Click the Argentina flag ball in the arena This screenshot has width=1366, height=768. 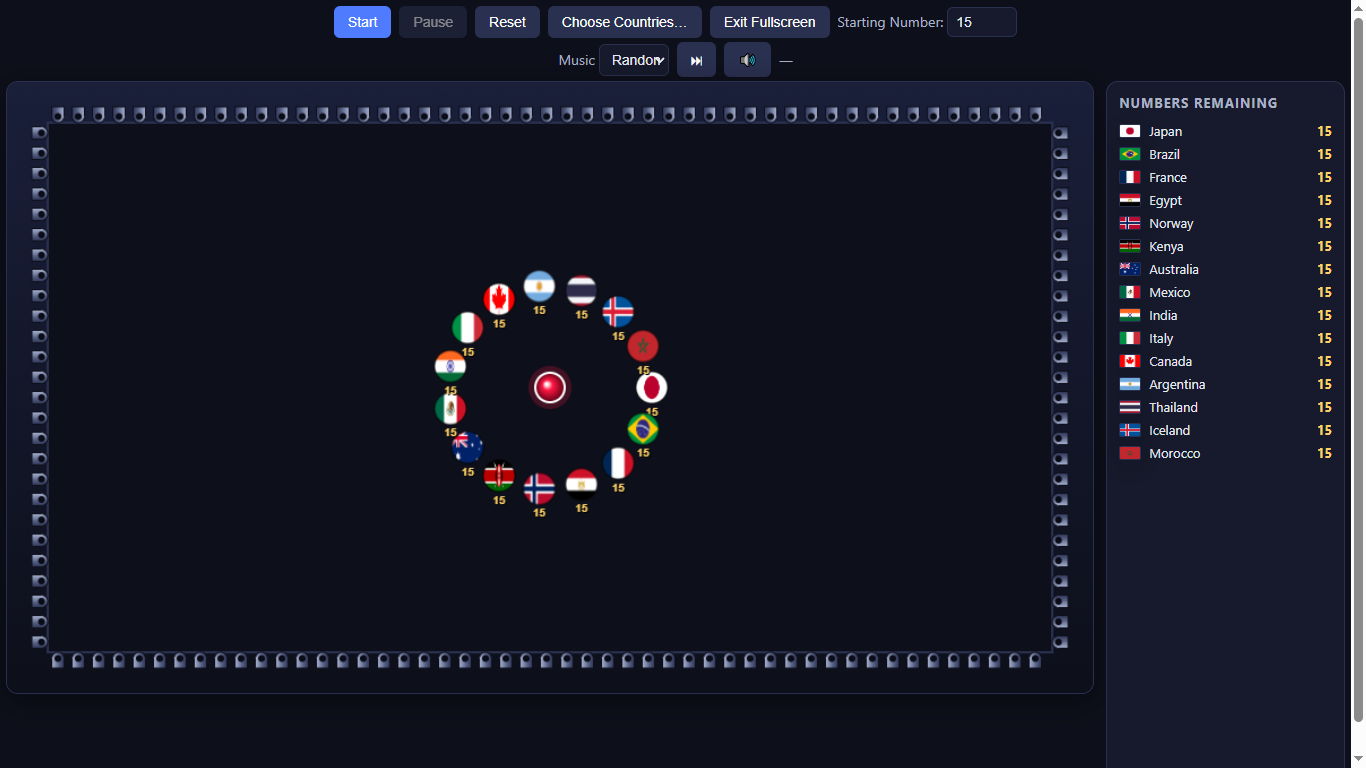coord(539,286)
